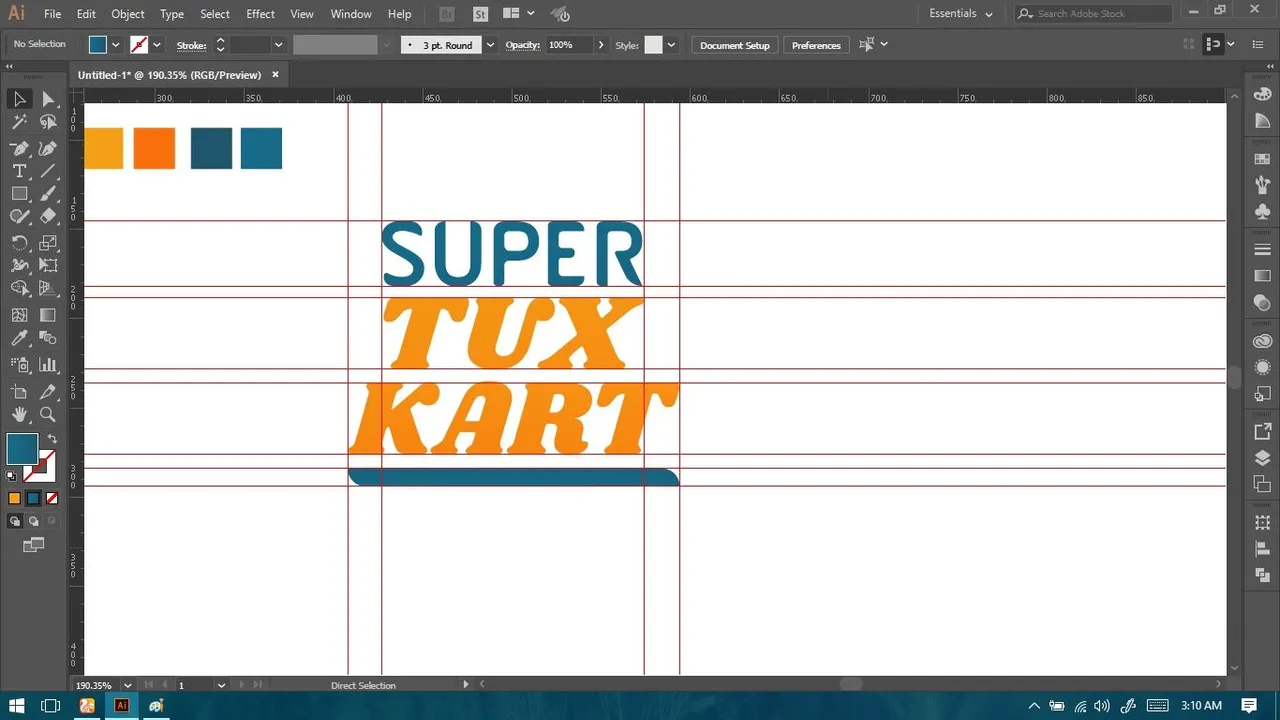Set paint type to None

(x=52, y=498)
